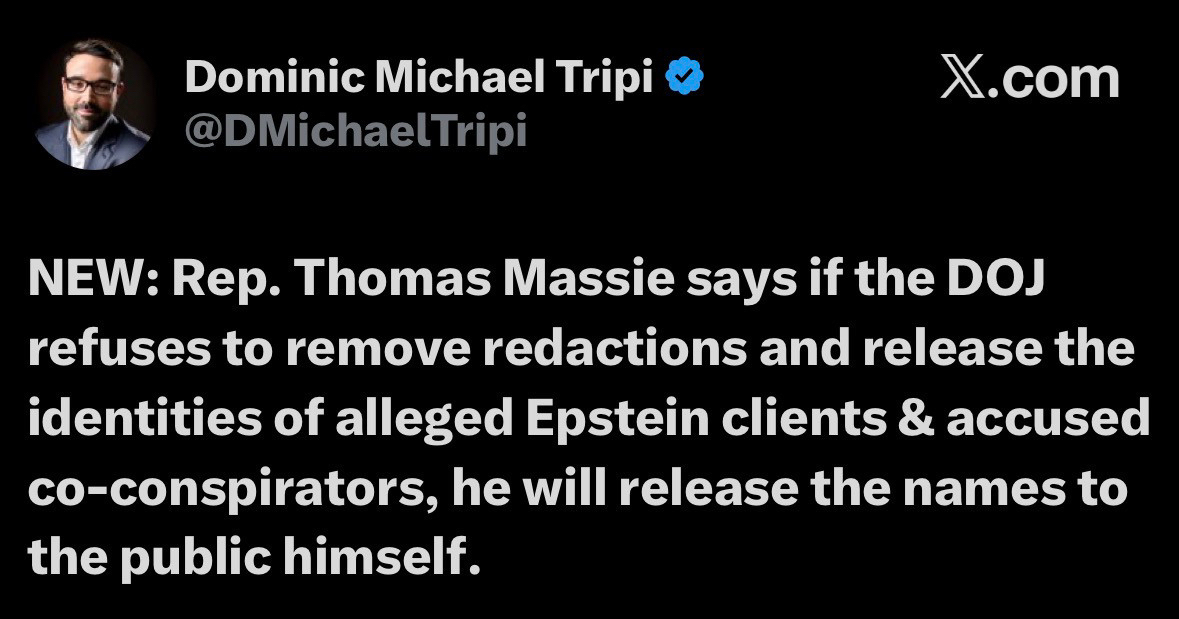
Task: Open Dominic Michael Tripi's profile photo
Action: [91, 104]
